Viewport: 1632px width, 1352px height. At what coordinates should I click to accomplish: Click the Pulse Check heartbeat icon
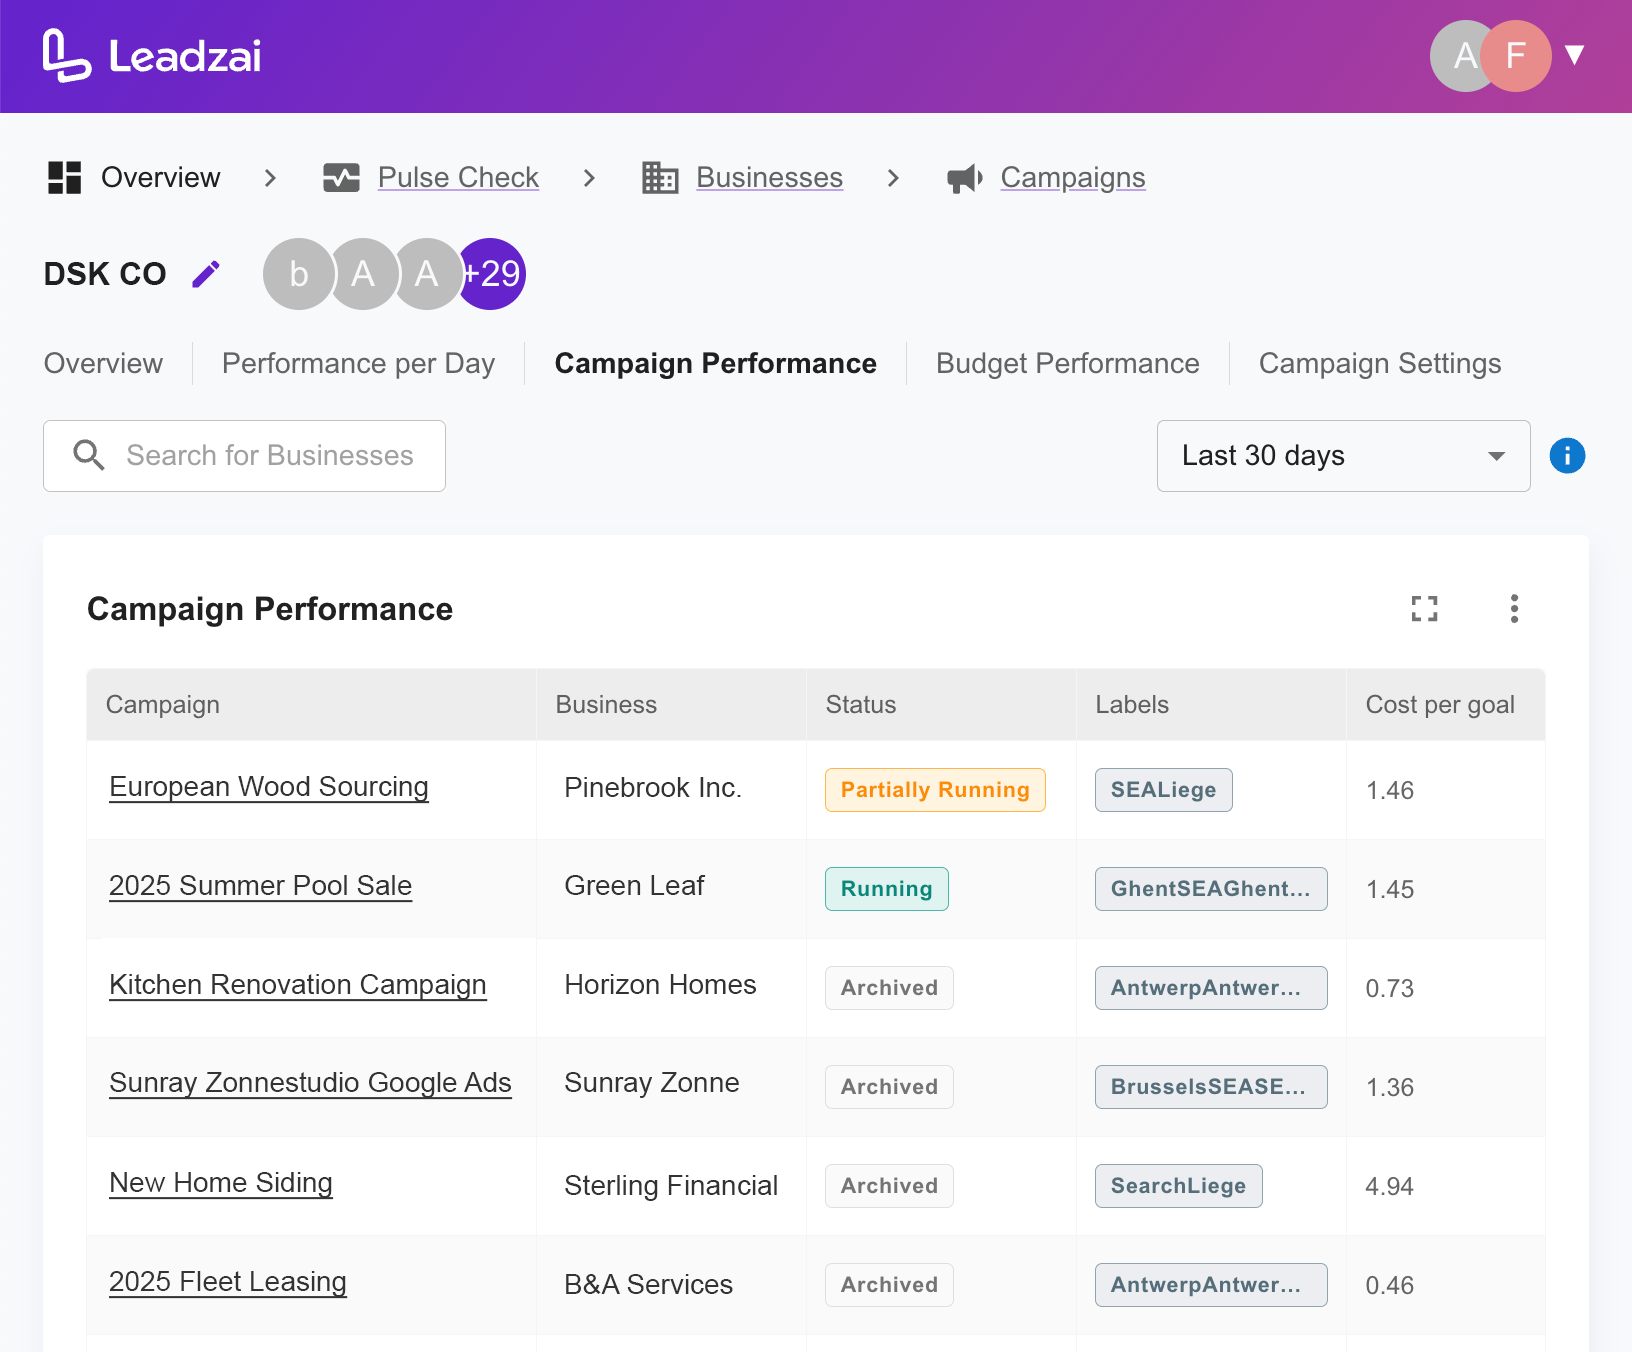pyautogui.click(x=341, y=178)
